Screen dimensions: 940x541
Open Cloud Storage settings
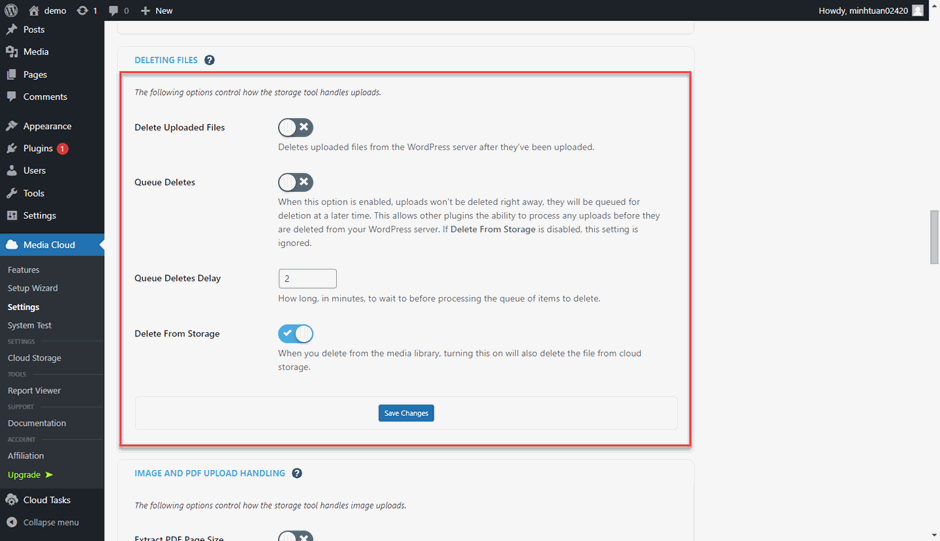point(34,357)
